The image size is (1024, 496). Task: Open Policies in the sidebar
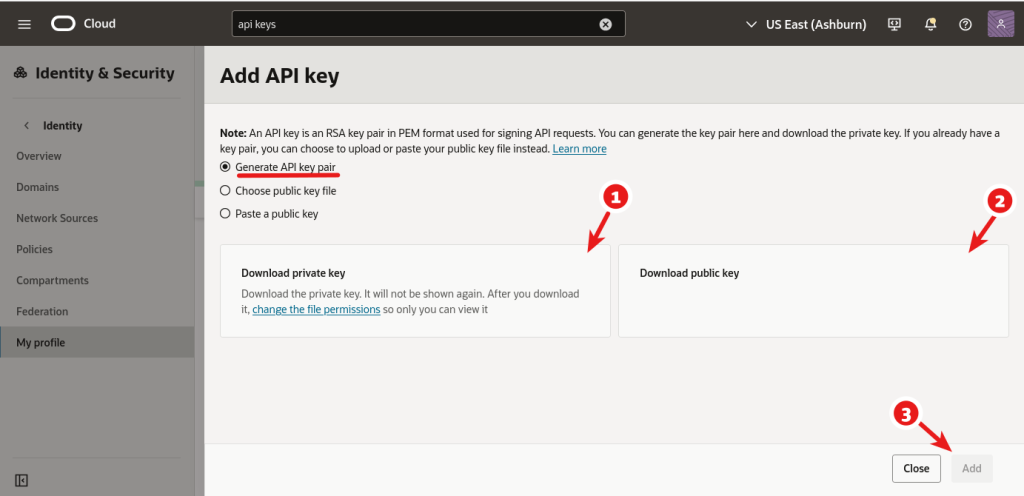tap(34, 249)
